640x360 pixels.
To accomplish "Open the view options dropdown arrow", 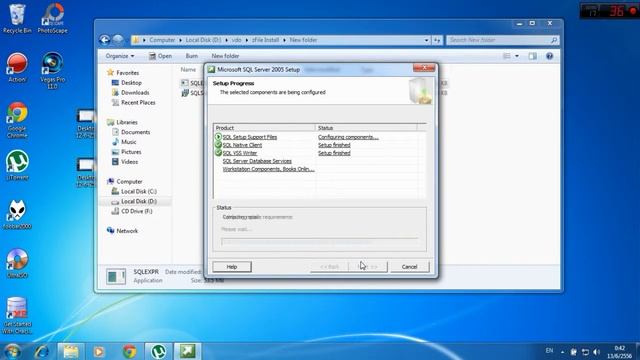I will point(517,56).
